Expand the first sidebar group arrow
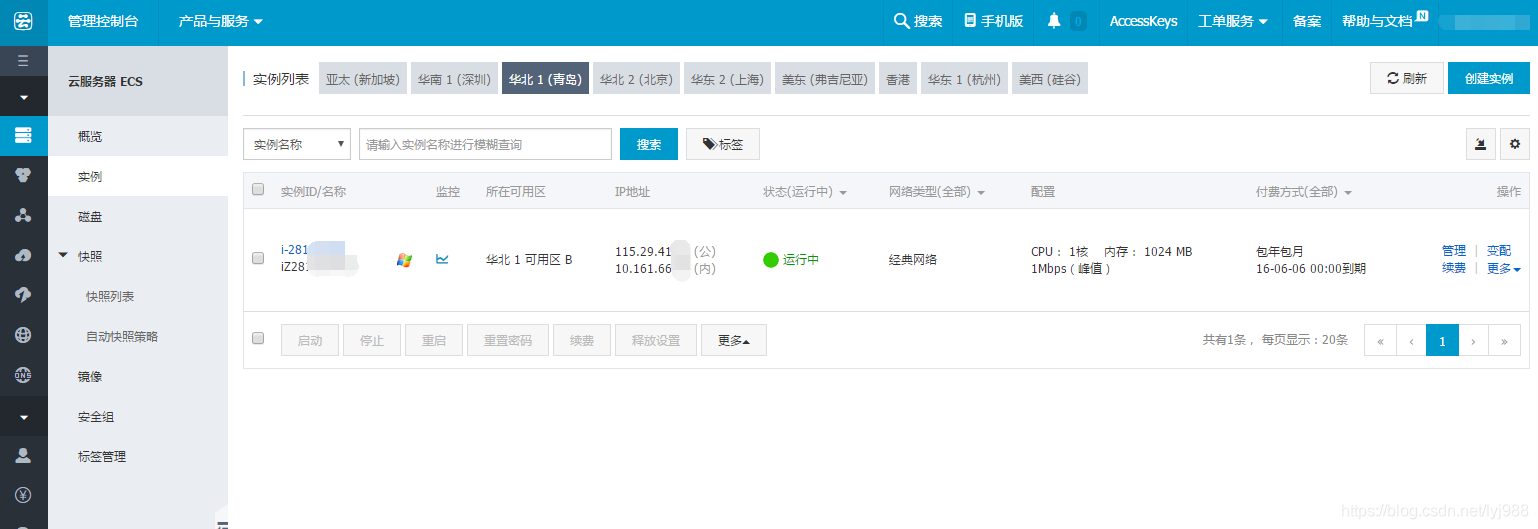 [23, 98]
